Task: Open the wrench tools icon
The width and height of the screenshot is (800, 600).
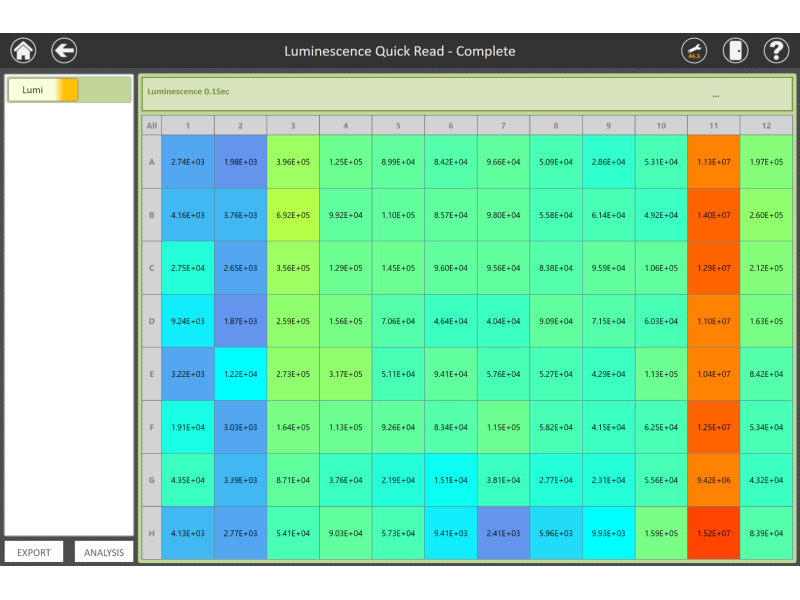Action: [694, 50]
